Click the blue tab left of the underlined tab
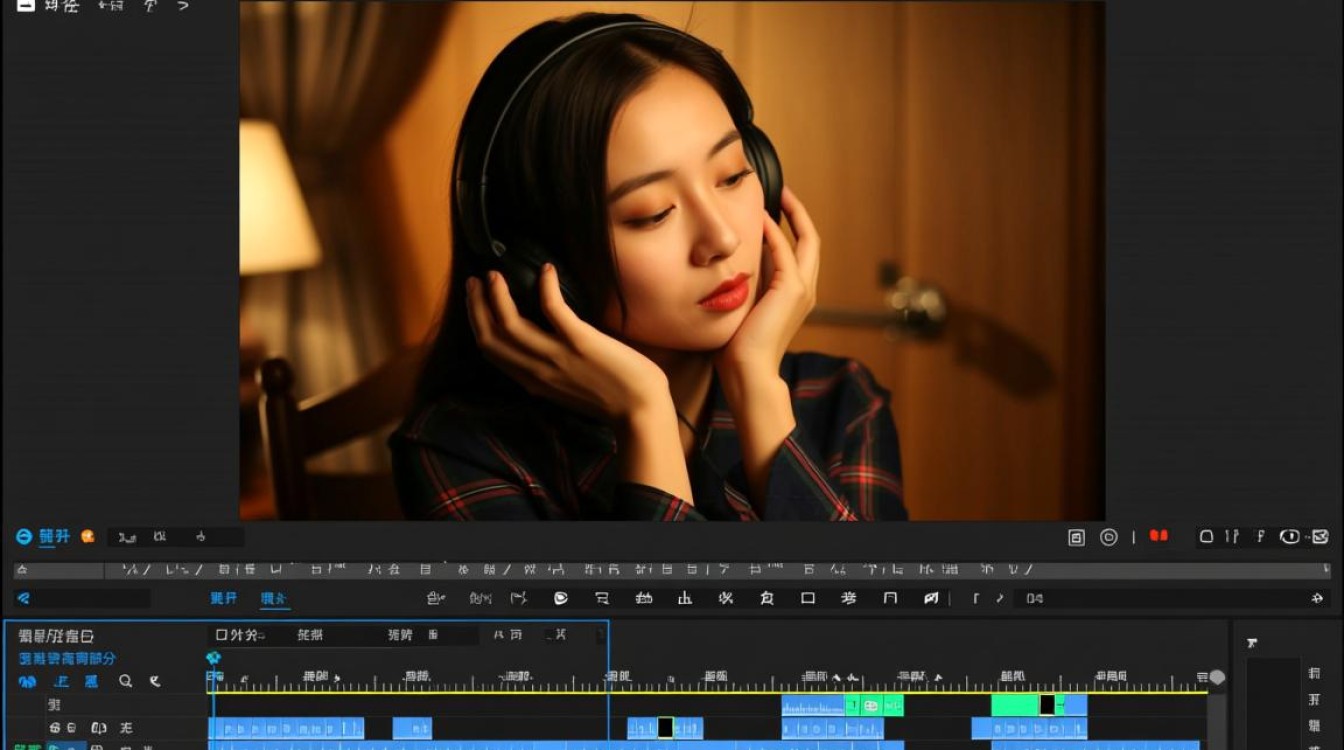 [224, 598]
